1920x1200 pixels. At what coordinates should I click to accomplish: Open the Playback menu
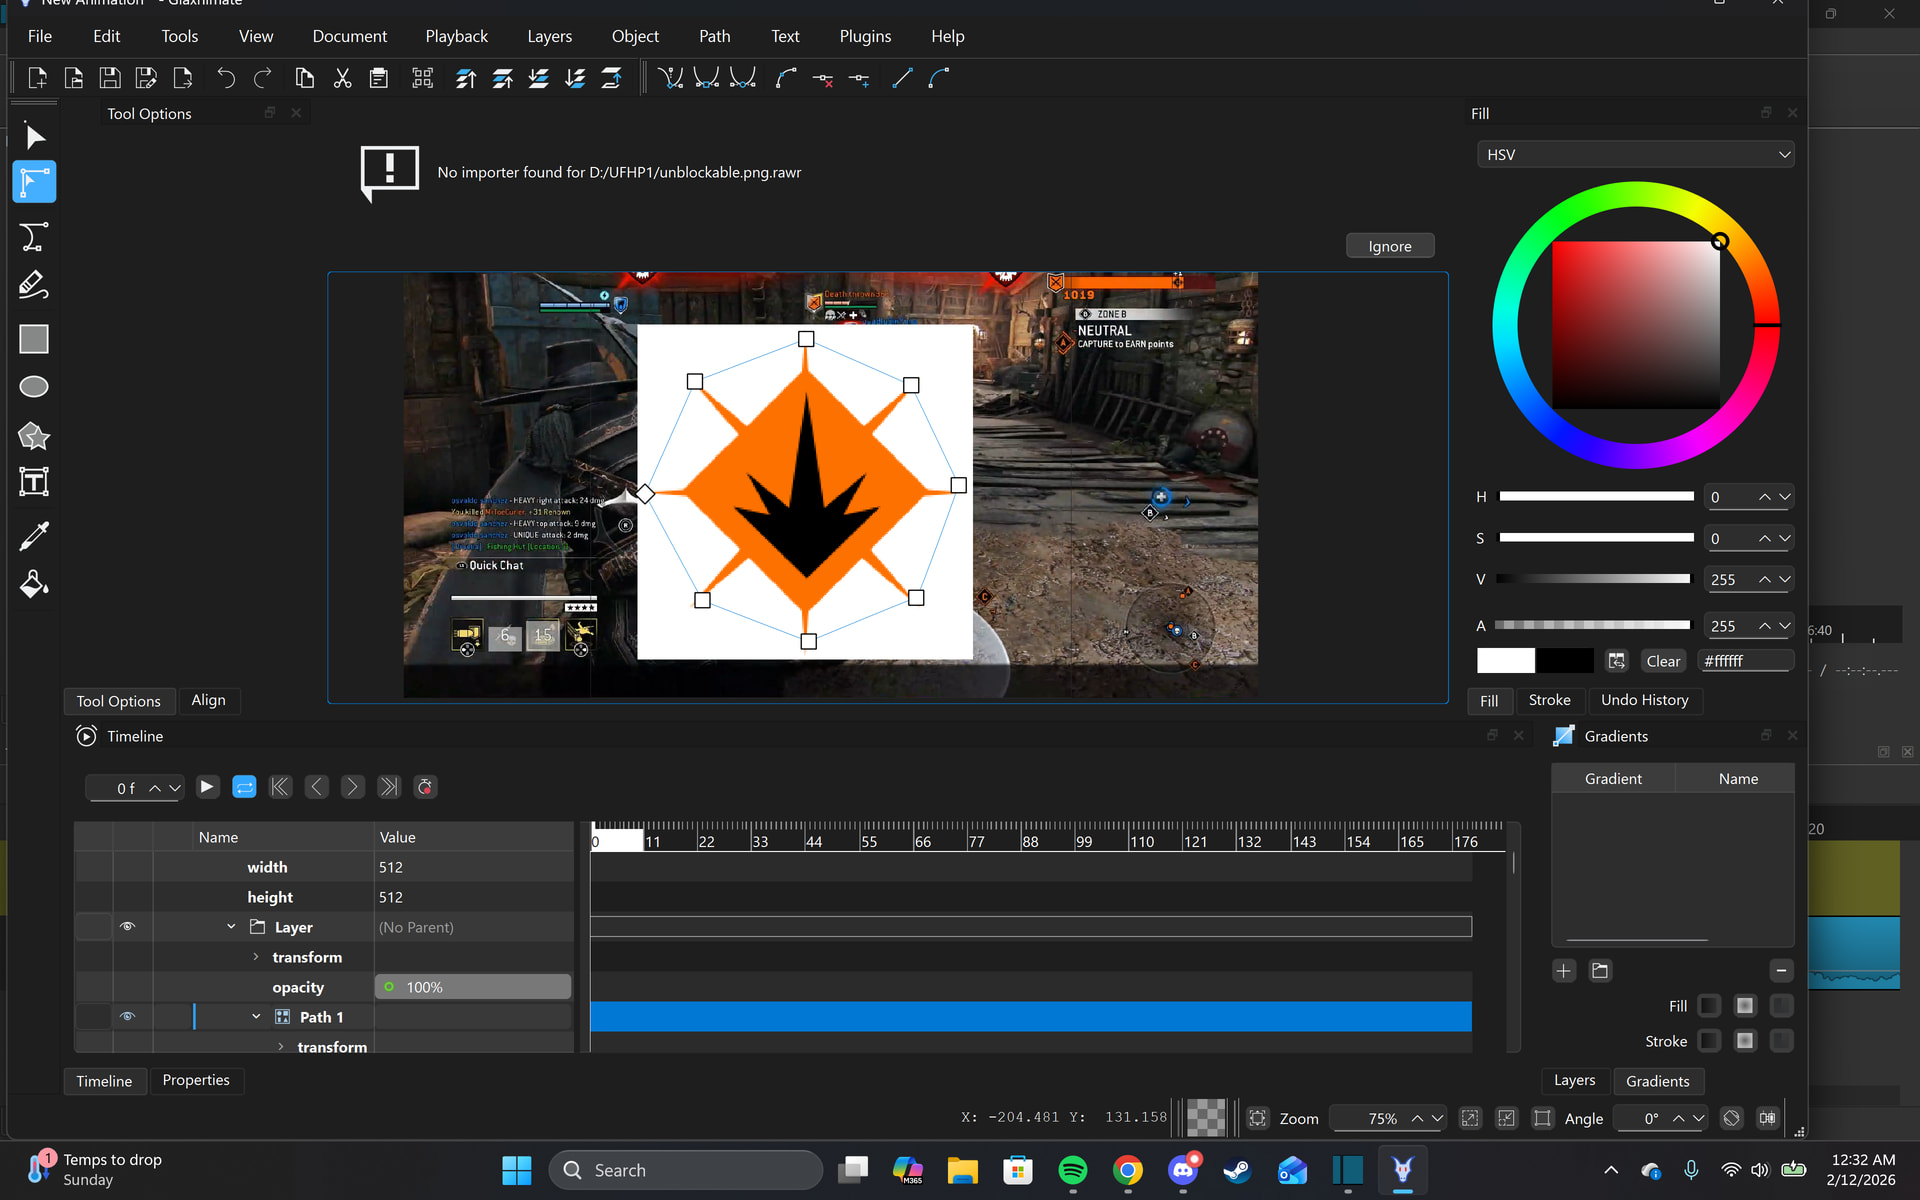[456, 36]
